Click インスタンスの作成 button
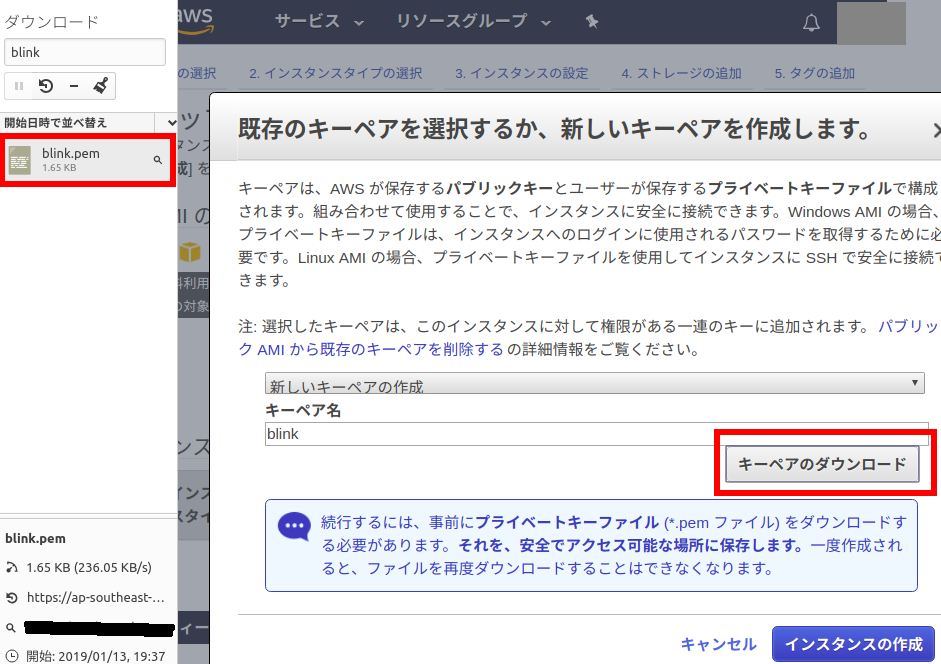The image size is (941, 664). pyautogui.click(x=853, y=644)
